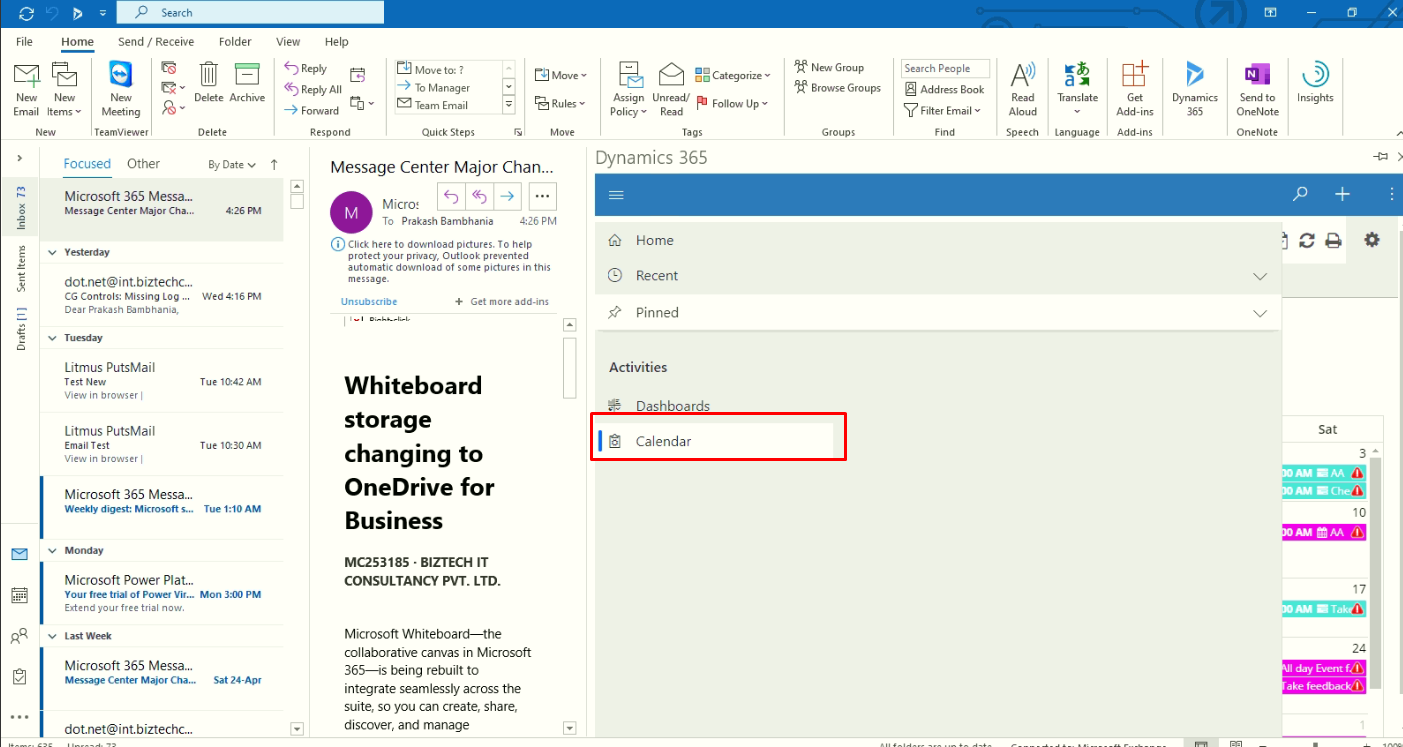This screenshot has width=1403, height=747.
Task: Select the To Manager quick step
Action: coord(434,88)
